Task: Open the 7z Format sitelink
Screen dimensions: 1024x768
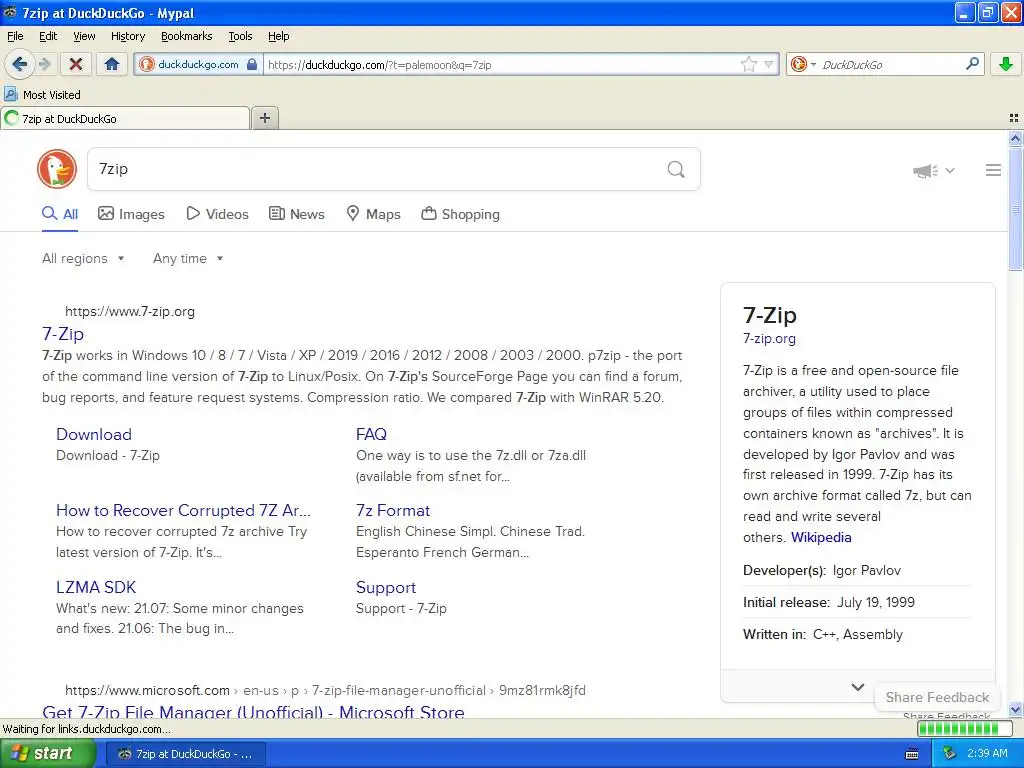Action: point(393,510)
